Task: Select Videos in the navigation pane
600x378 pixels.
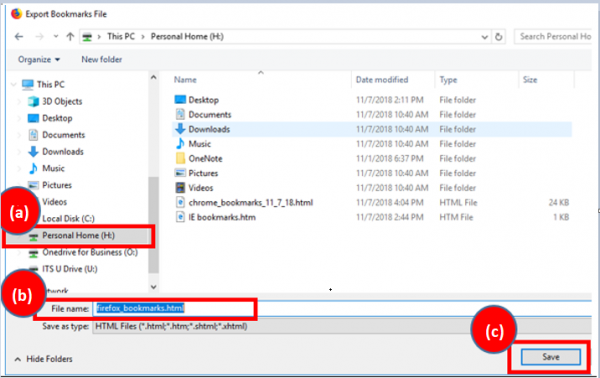Action: point(54,202)
